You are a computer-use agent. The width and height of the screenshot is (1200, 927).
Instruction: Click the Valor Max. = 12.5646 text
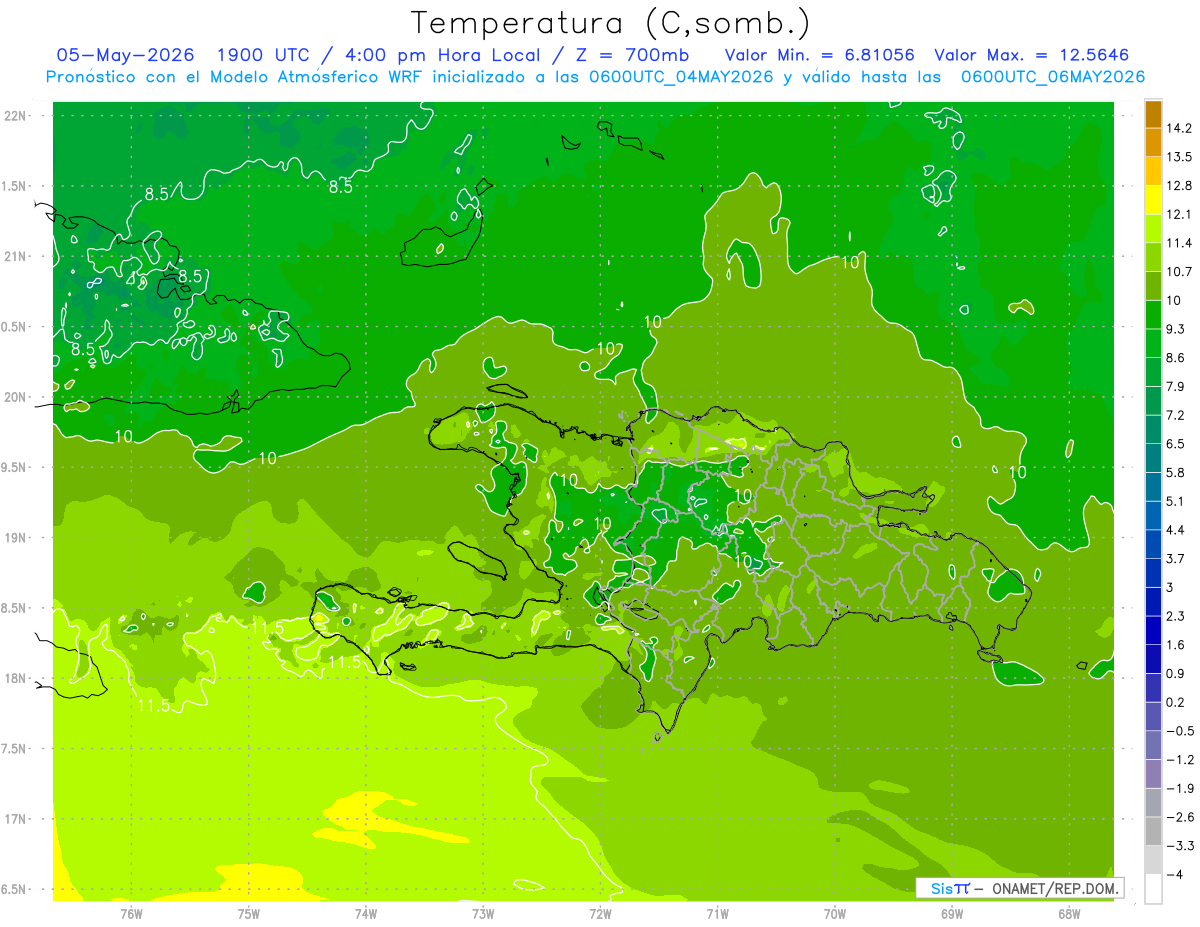coord(1036,55)
